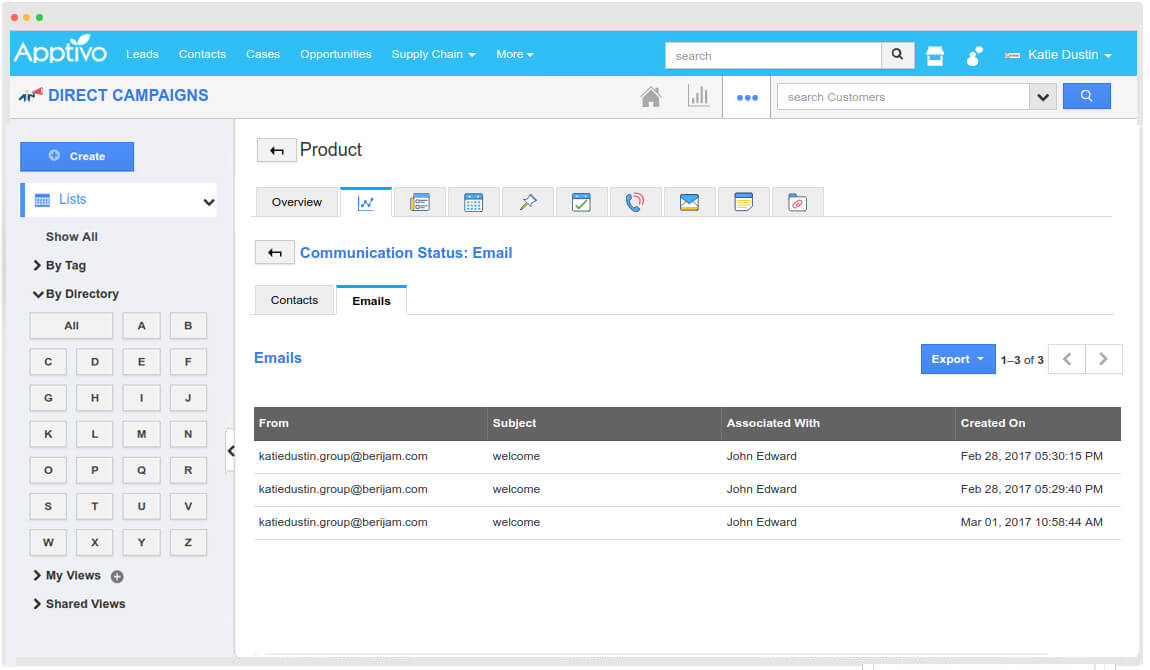Image resolution: width=1150 pixels, height=670 pixels.
Task: Open the Notes tab icon
Action: click(743, 202)
